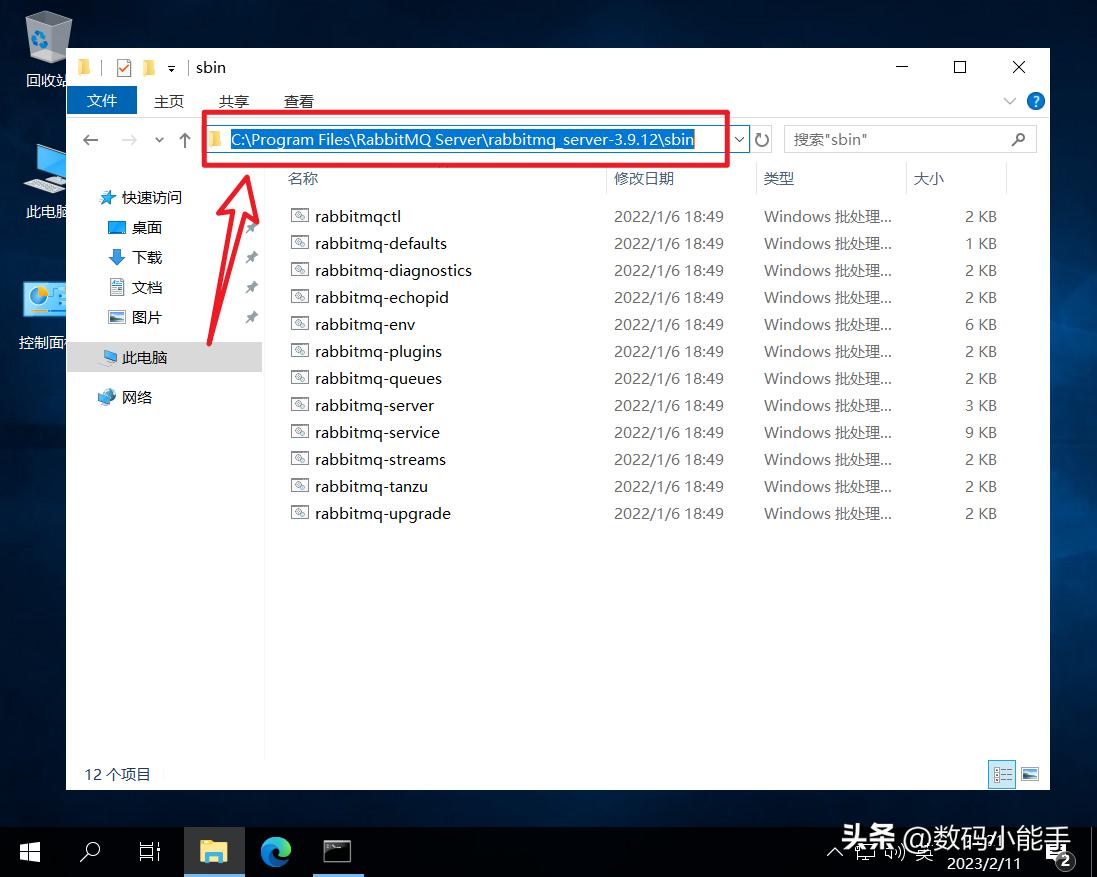Expand the address bar history dropdown
The height and width of the screenshot is (877, 1097).
click(x=739, y=140)
